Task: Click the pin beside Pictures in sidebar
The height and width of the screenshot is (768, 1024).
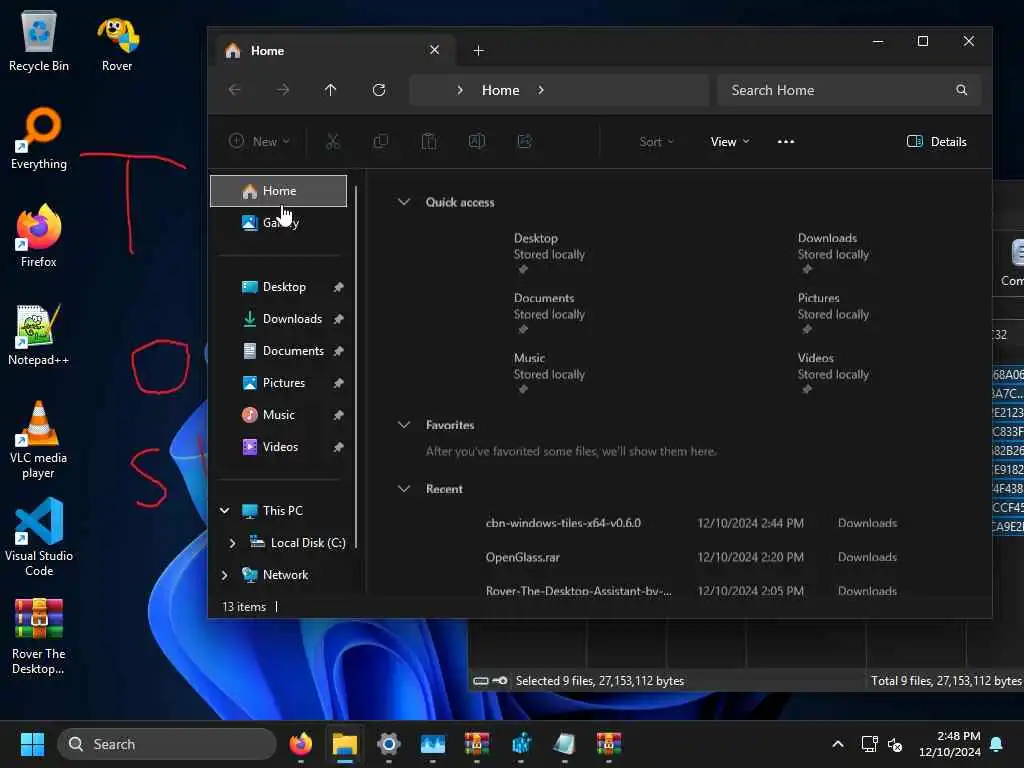Action: [338, 383]
